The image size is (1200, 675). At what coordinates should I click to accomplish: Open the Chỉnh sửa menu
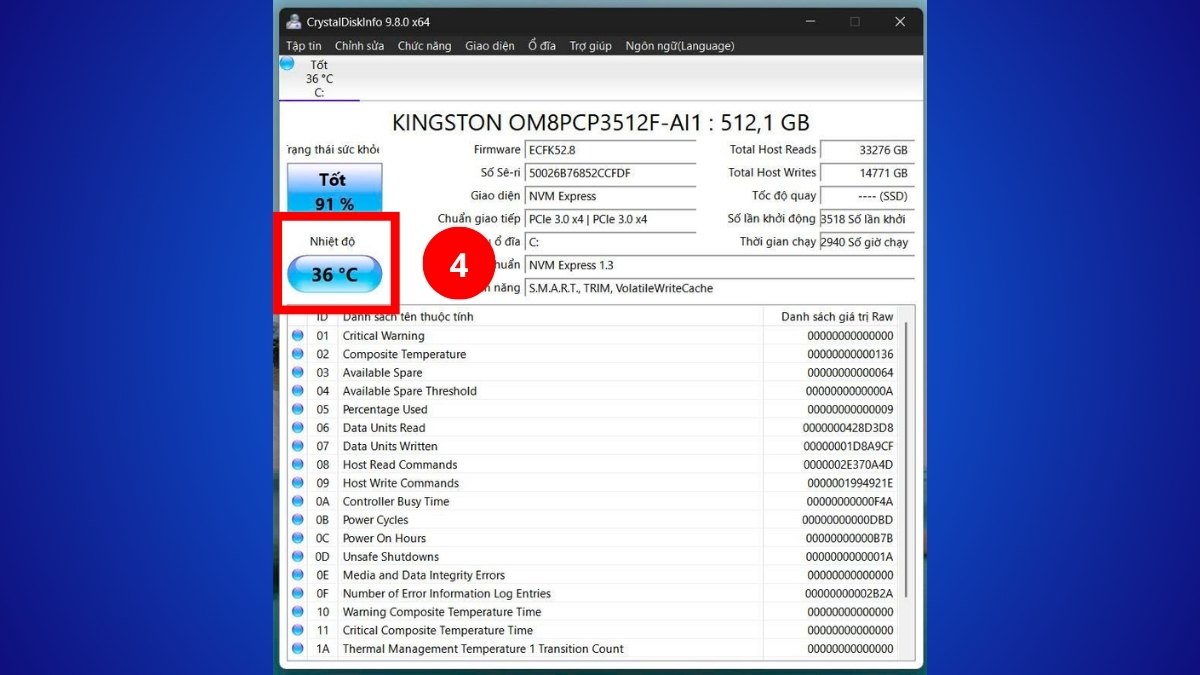[x=359, y=46]
